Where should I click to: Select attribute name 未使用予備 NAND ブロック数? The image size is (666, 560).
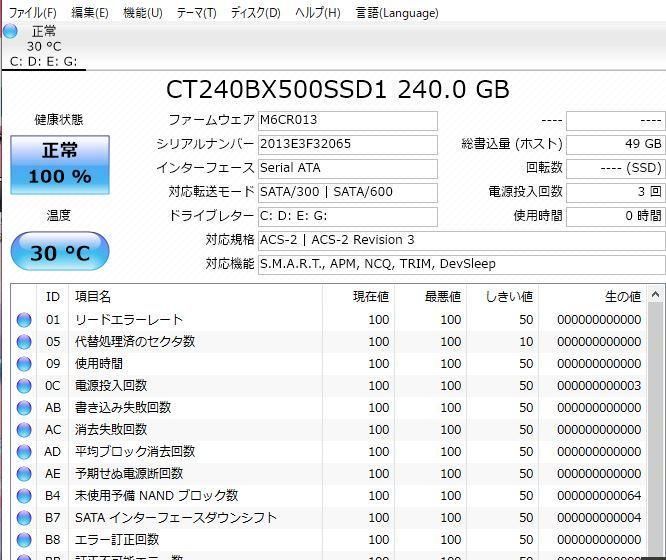point(157,496)
